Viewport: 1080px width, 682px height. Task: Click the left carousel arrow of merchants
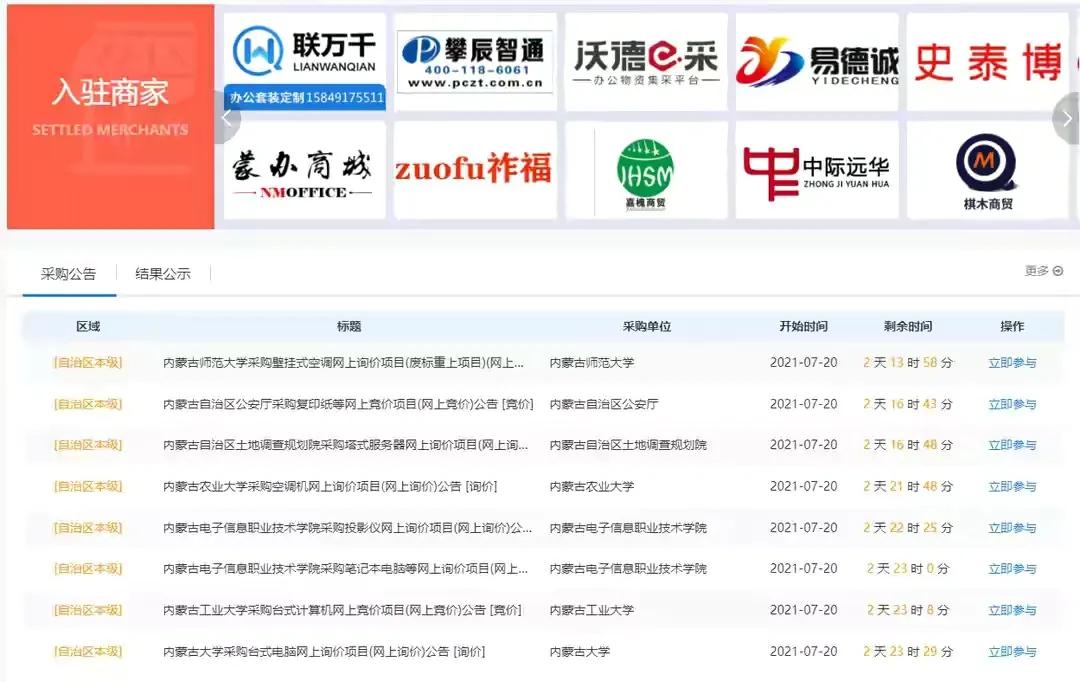(227, 118)
